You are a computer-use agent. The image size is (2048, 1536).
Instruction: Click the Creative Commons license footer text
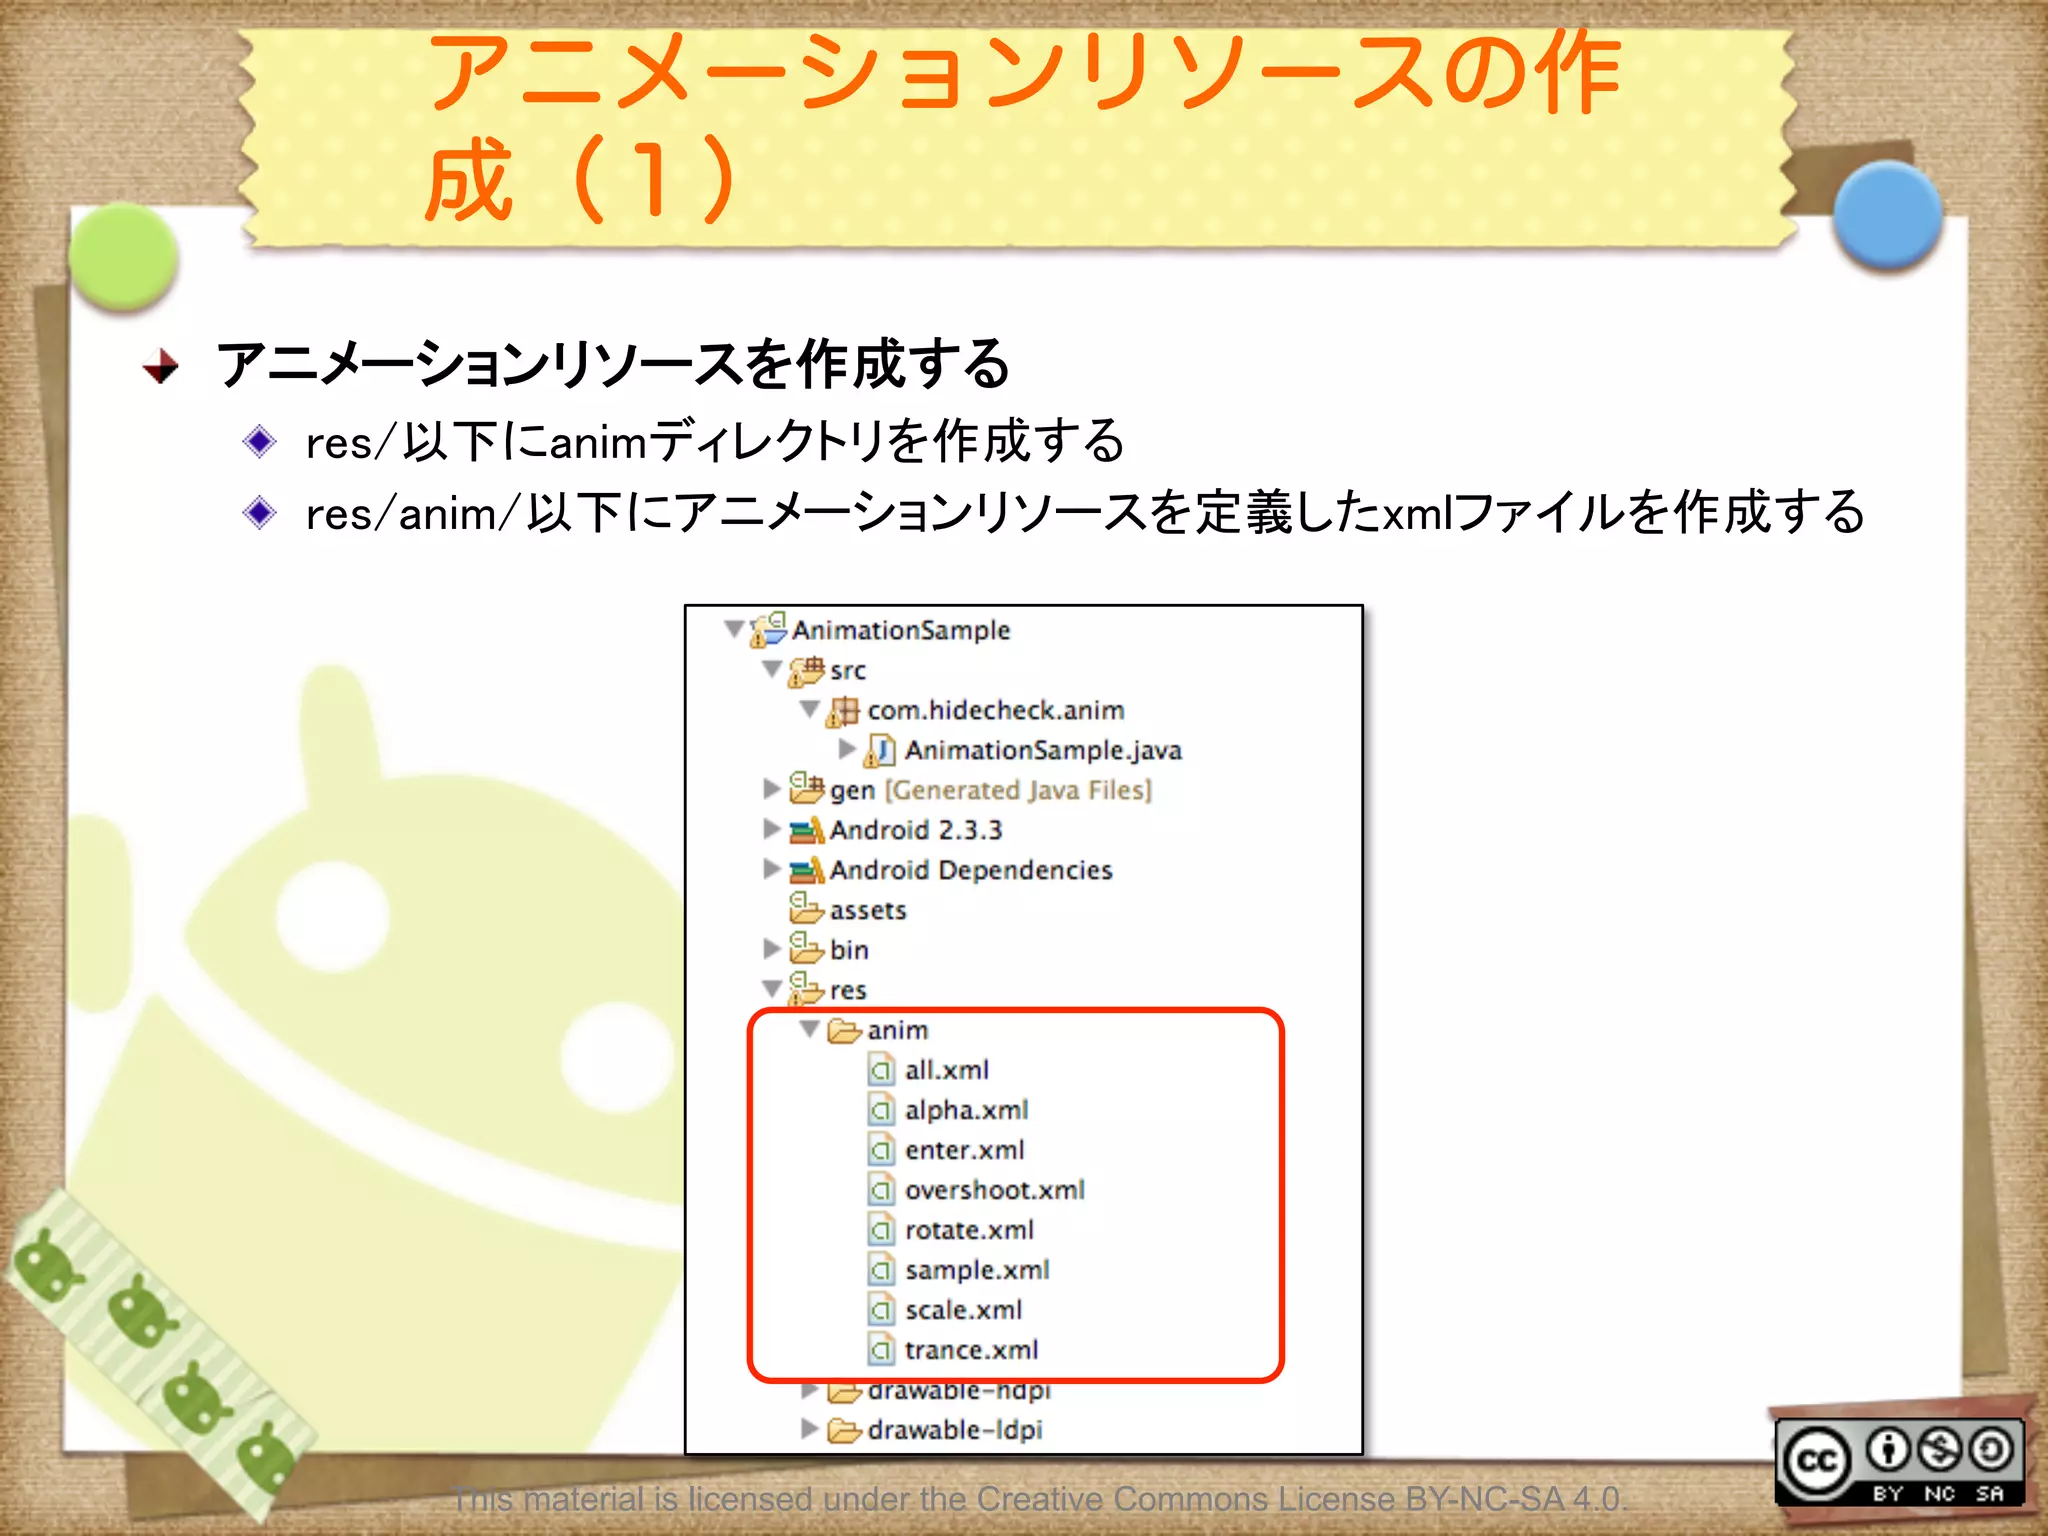pos(1040,1499)
